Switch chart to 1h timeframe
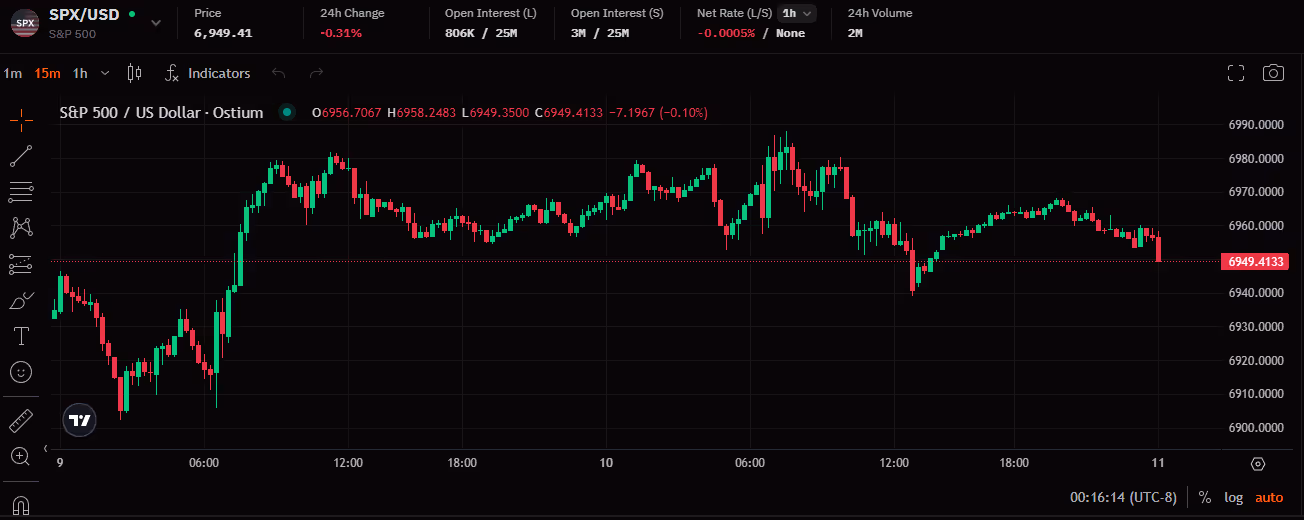Screen dimensions: 1304x520 (80, 73)
